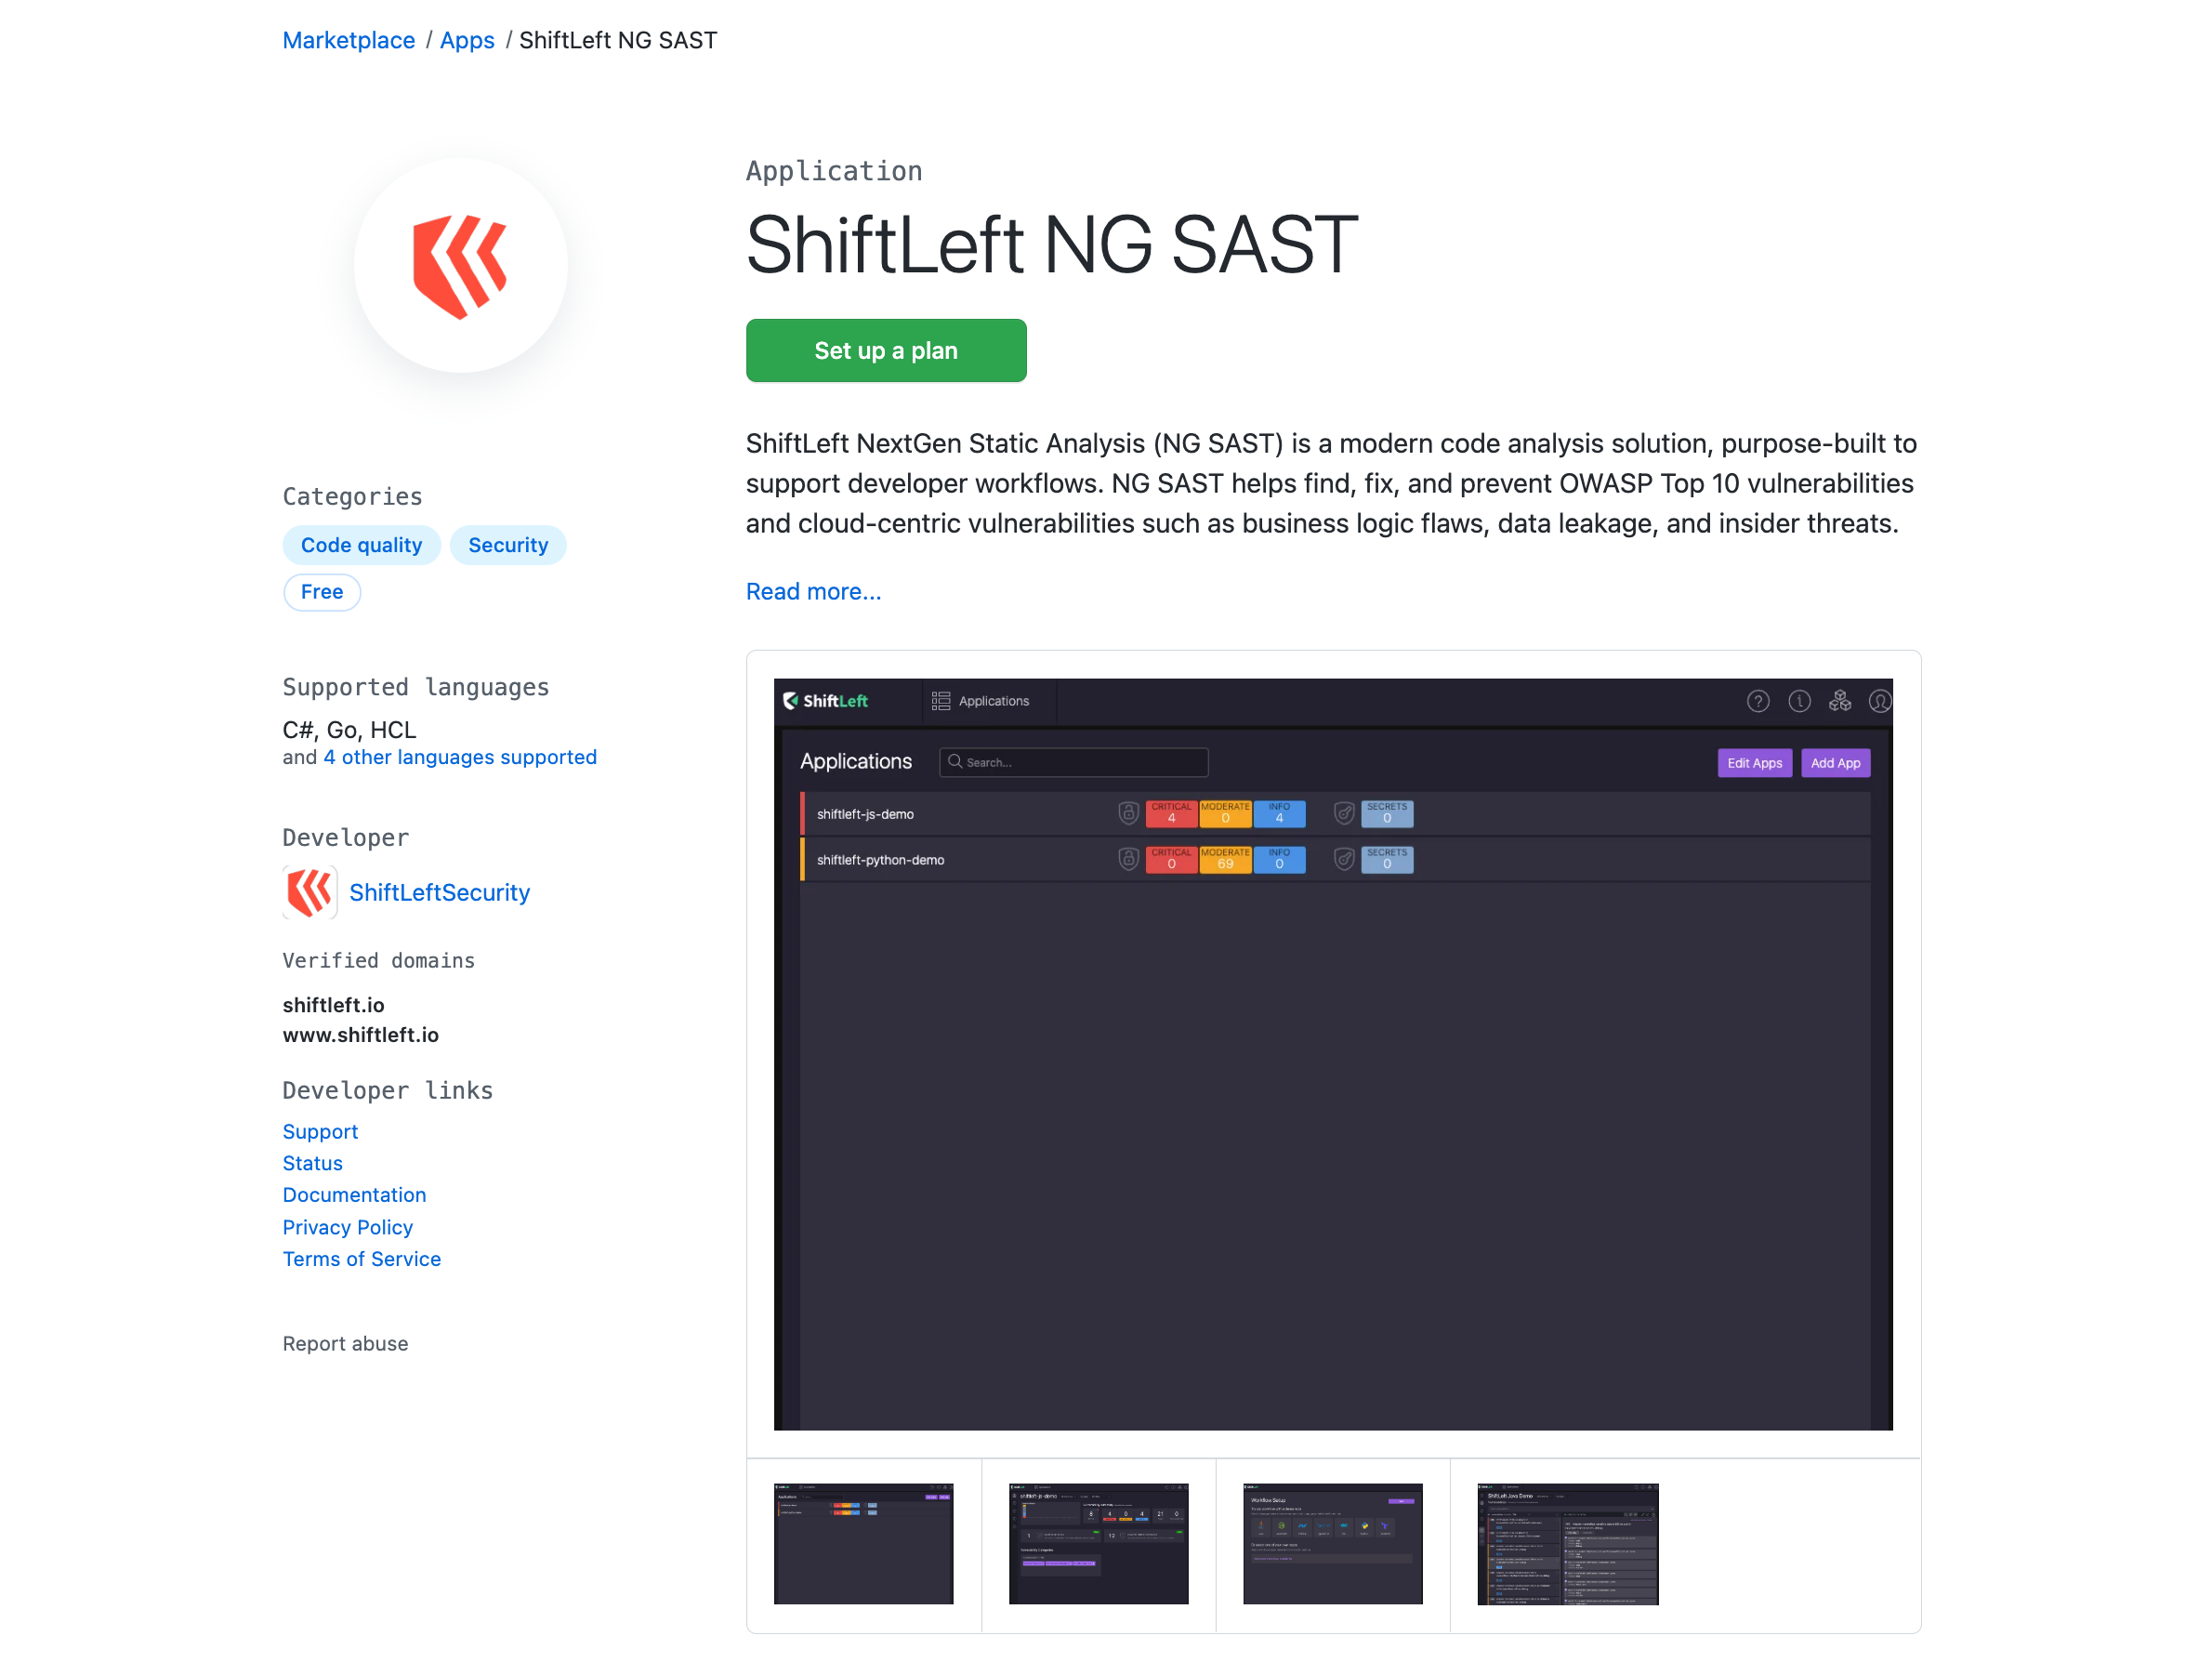The image size is (2212, 1662).
Task: Go to Marketplace breadcrumb
Action: (349, 40)
